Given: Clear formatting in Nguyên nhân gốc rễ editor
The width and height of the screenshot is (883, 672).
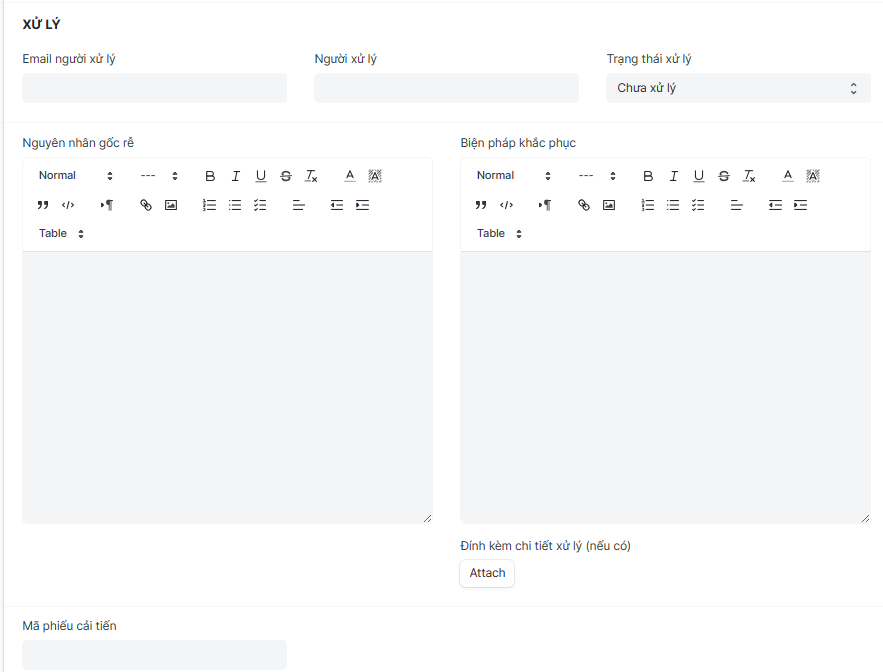Looking at the screenshot, I should pyautogui.click(x=312, y=176).
